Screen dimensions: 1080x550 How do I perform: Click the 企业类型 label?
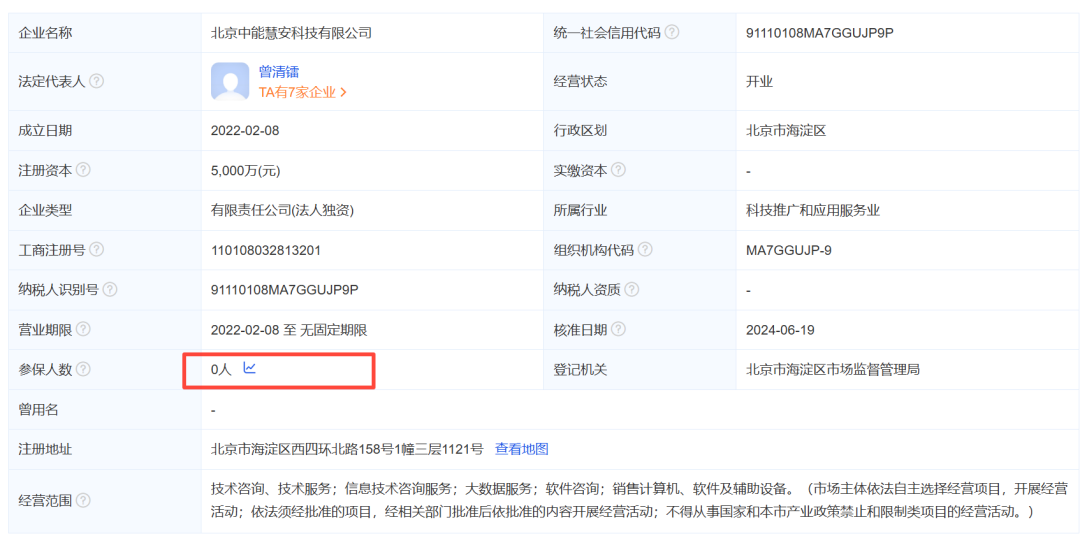(x=45, y=211)
